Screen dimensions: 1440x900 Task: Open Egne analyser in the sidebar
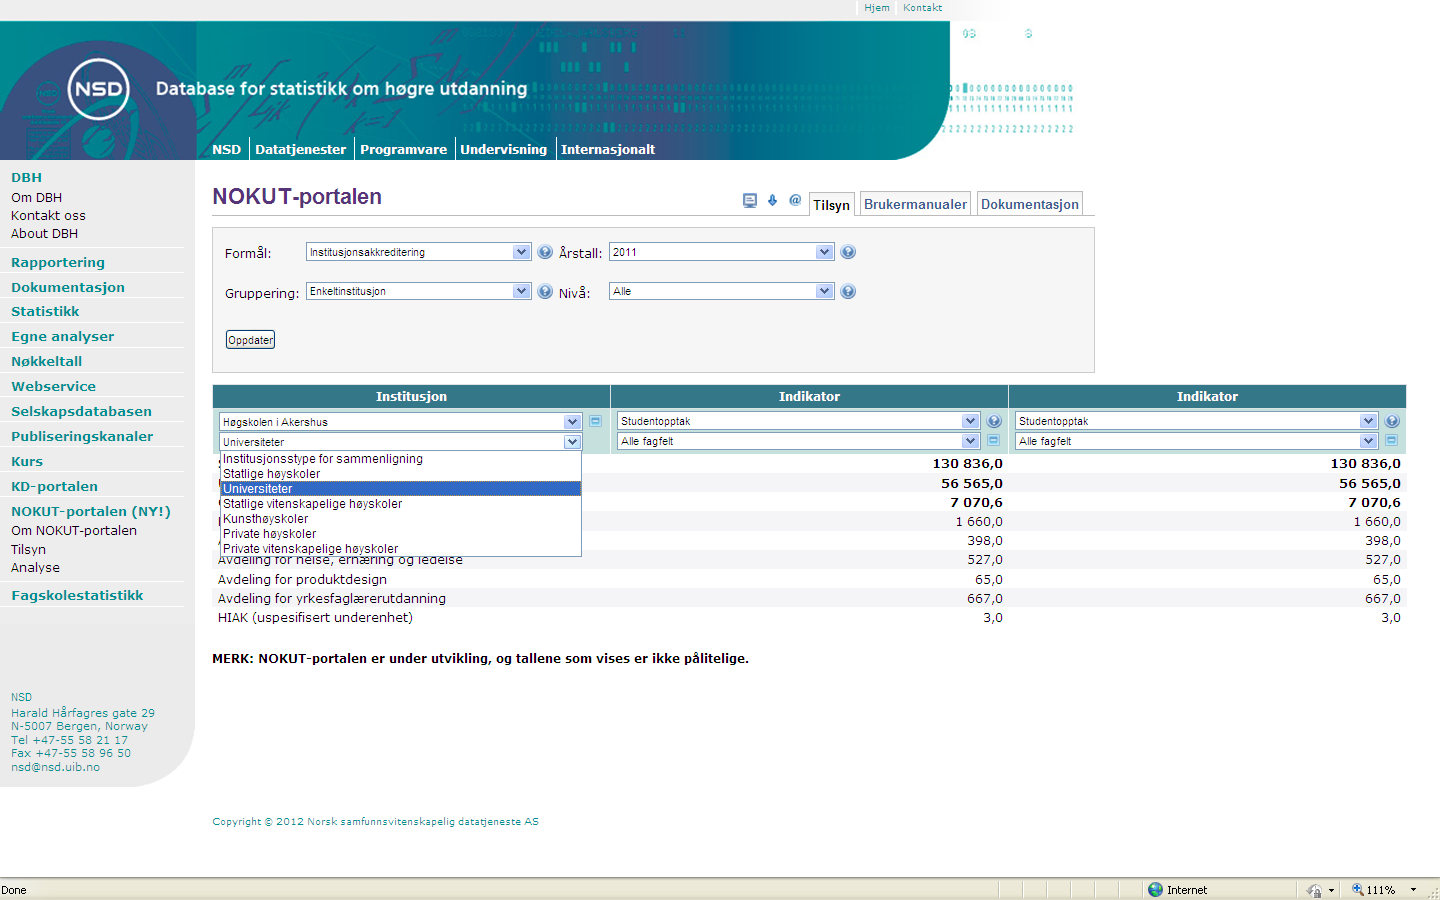click(62, 336)
